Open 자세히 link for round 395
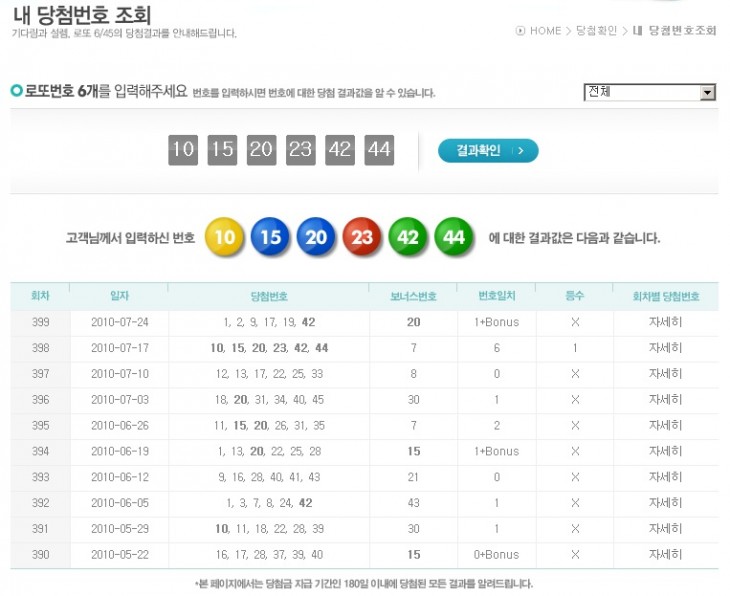 pos(665,425)
